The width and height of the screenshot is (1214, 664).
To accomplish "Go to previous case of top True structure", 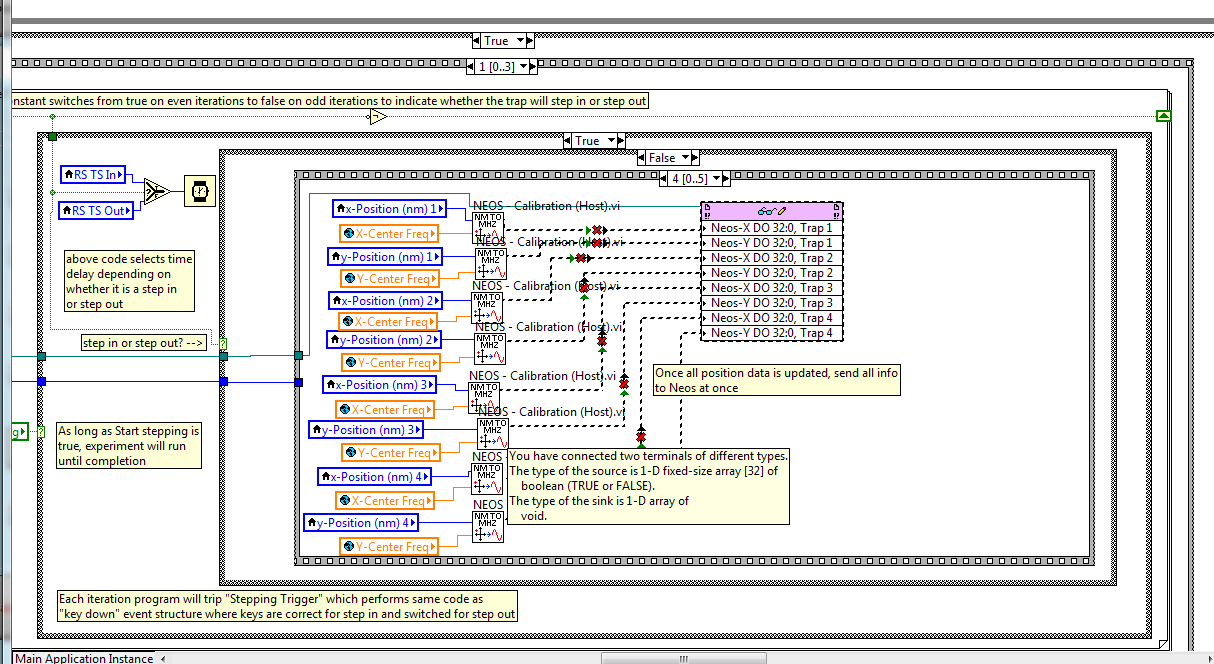I will tap(477, 41).
